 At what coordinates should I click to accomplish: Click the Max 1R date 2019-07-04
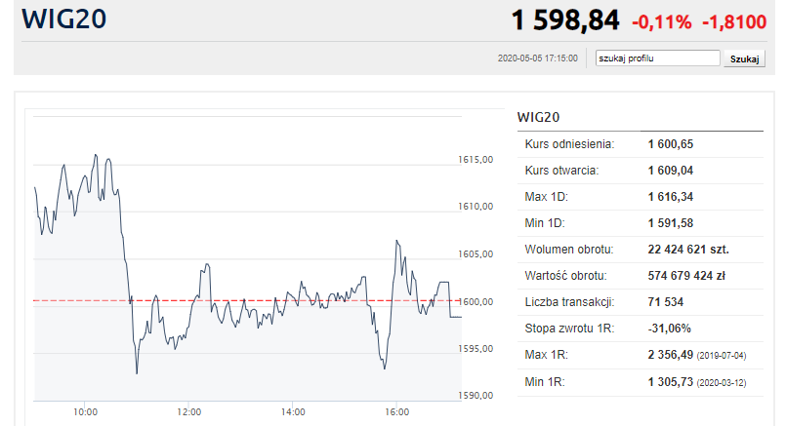point(721,356)
